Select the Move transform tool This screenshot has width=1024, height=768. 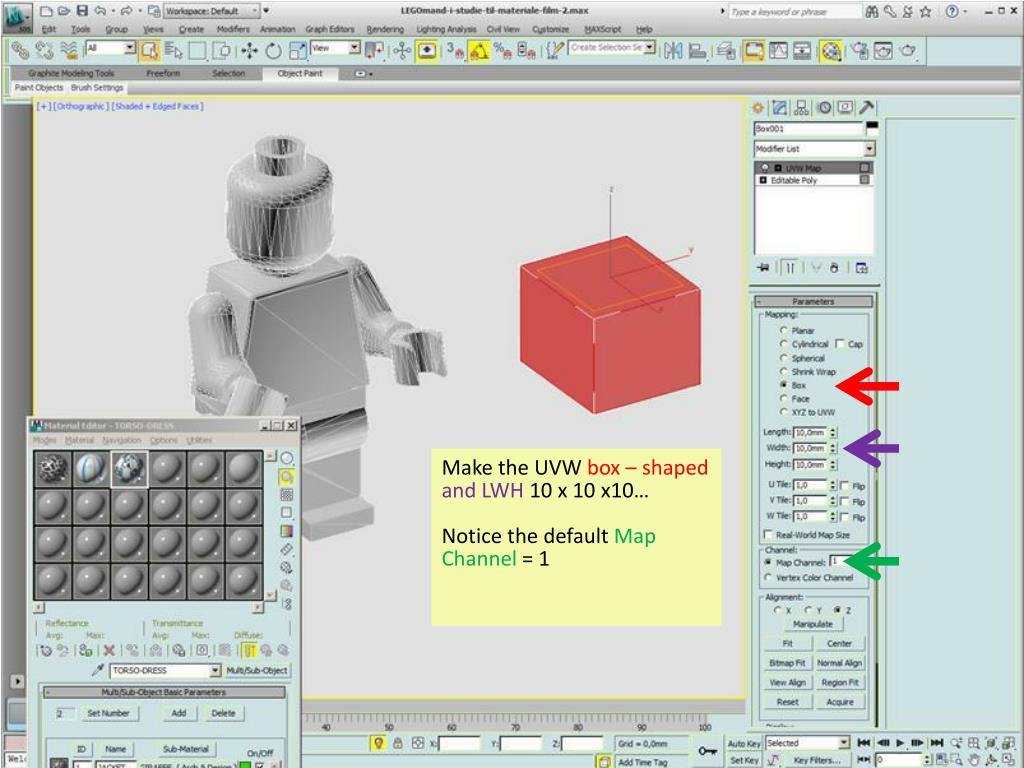tap(249, 50)
